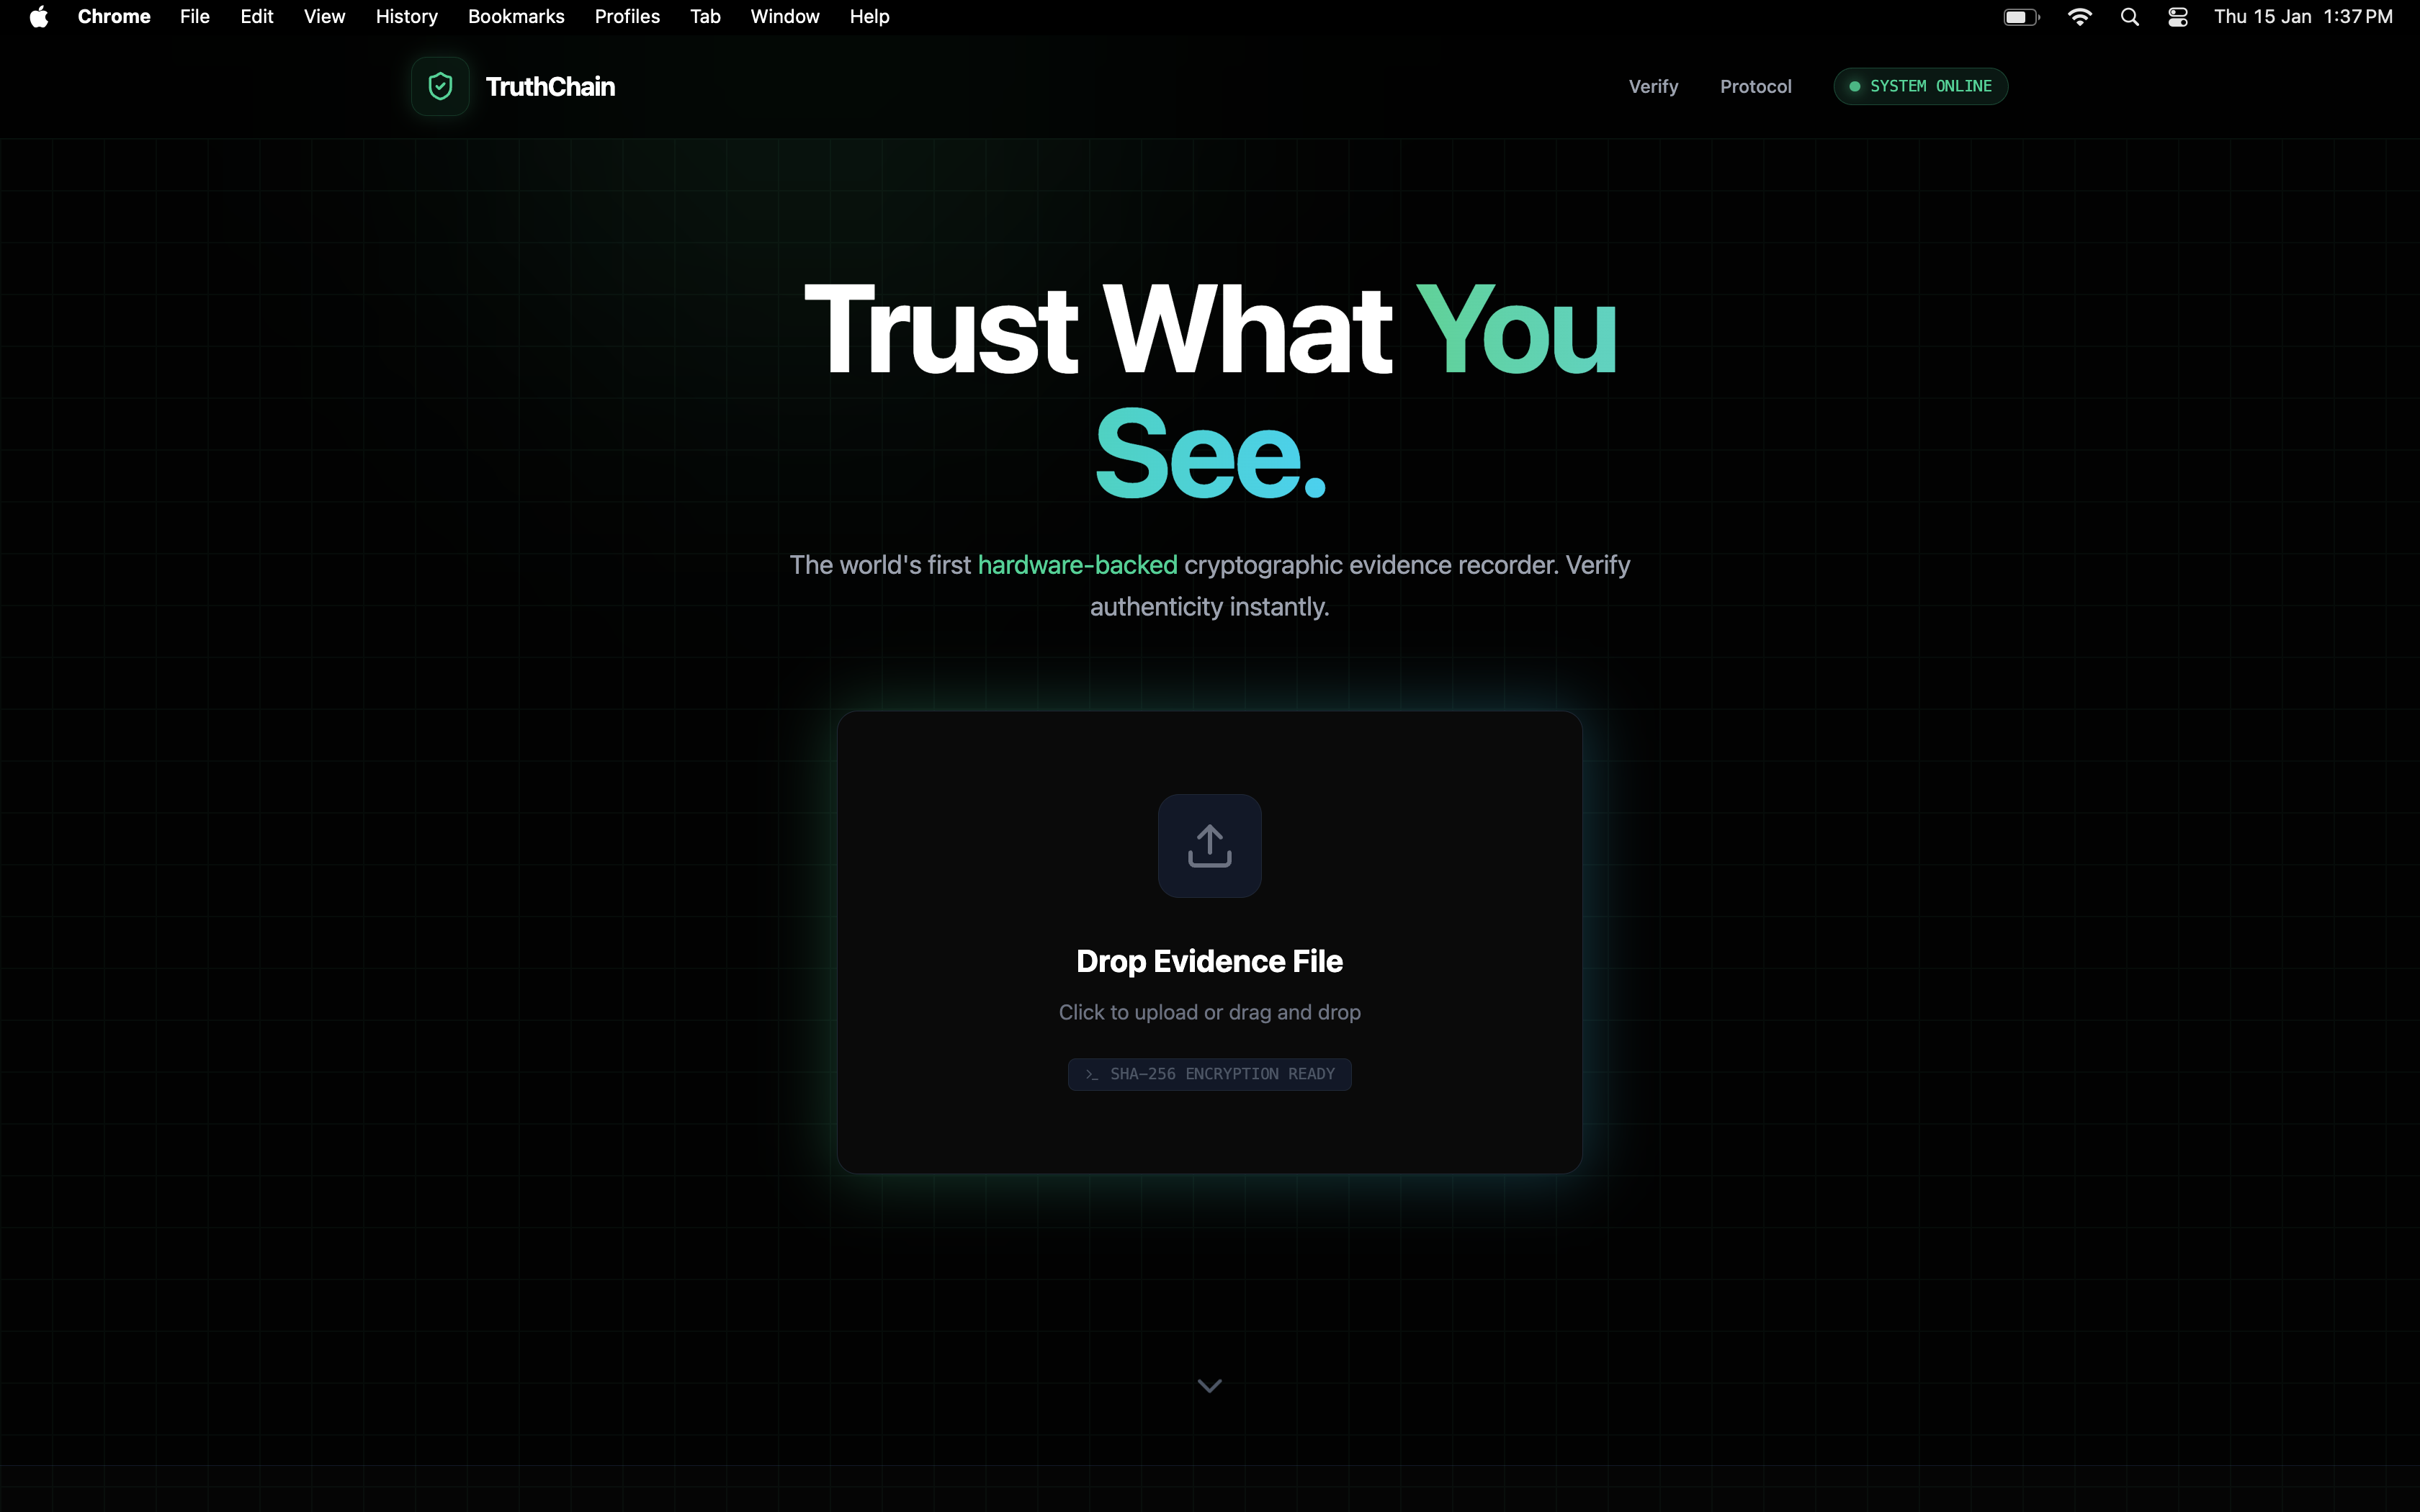This screenshot has height=1512, width=2420.
Task: Click the "Click to upload or drag and drop" text
Action: click(1209, 1012)
